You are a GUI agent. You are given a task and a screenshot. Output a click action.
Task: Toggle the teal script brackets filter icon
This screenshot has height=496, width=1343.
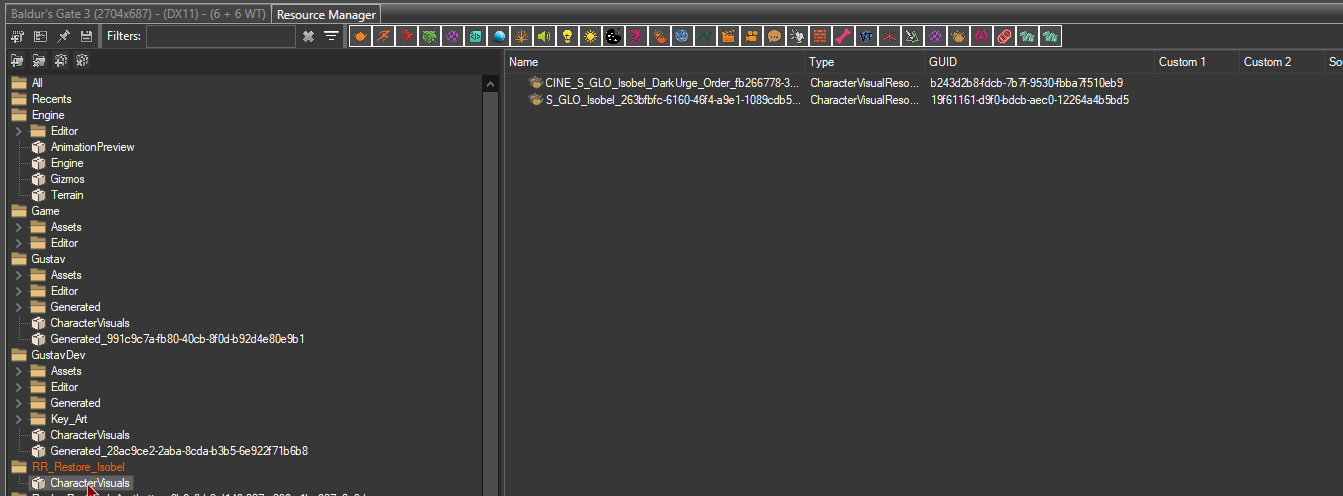(475, 36)
